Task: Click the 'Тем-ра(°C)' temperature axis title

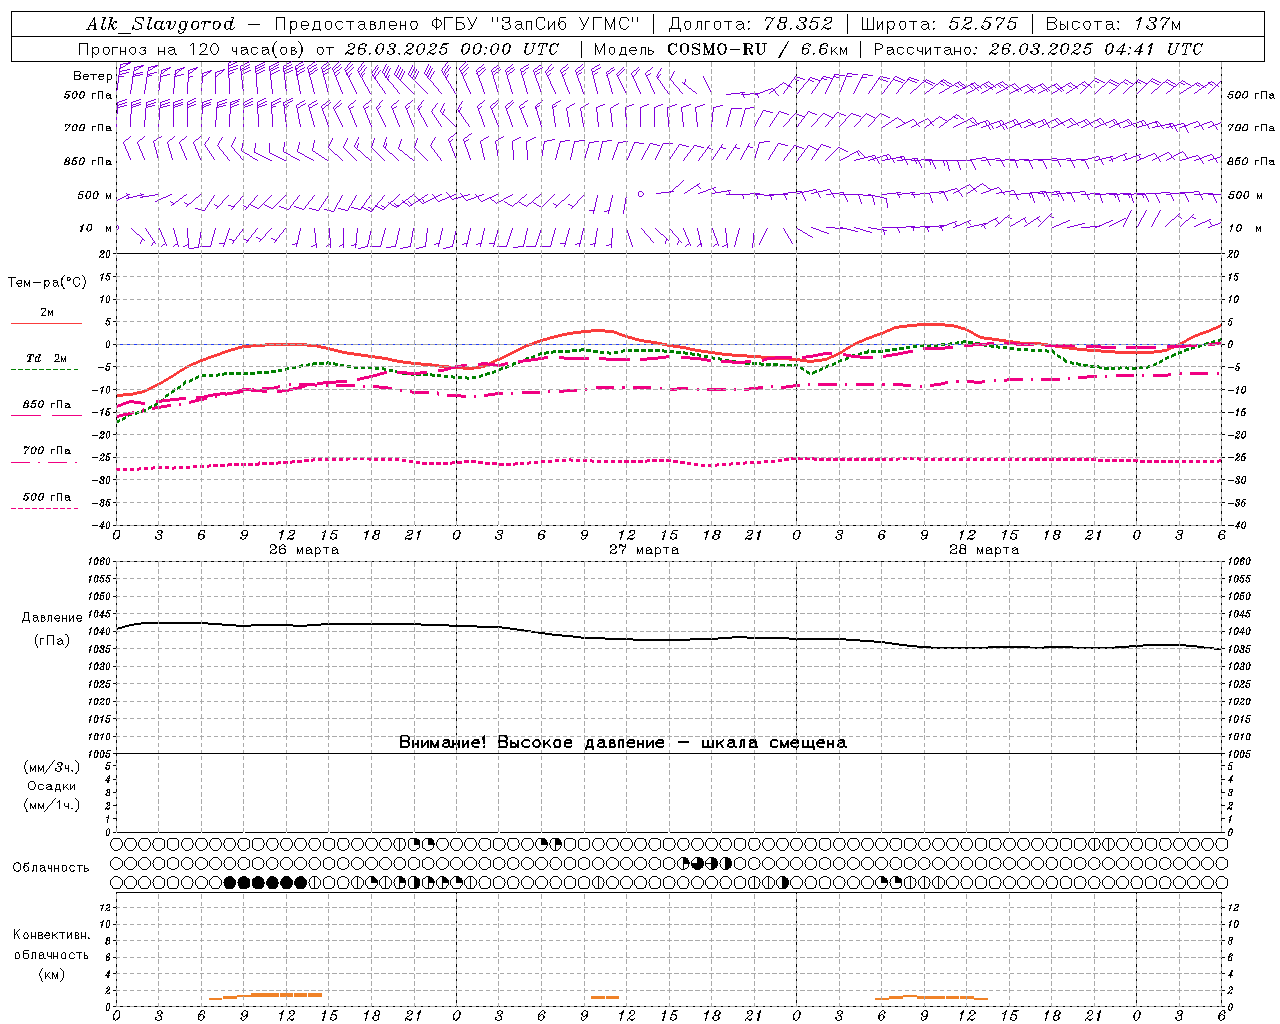Action: 47,282
